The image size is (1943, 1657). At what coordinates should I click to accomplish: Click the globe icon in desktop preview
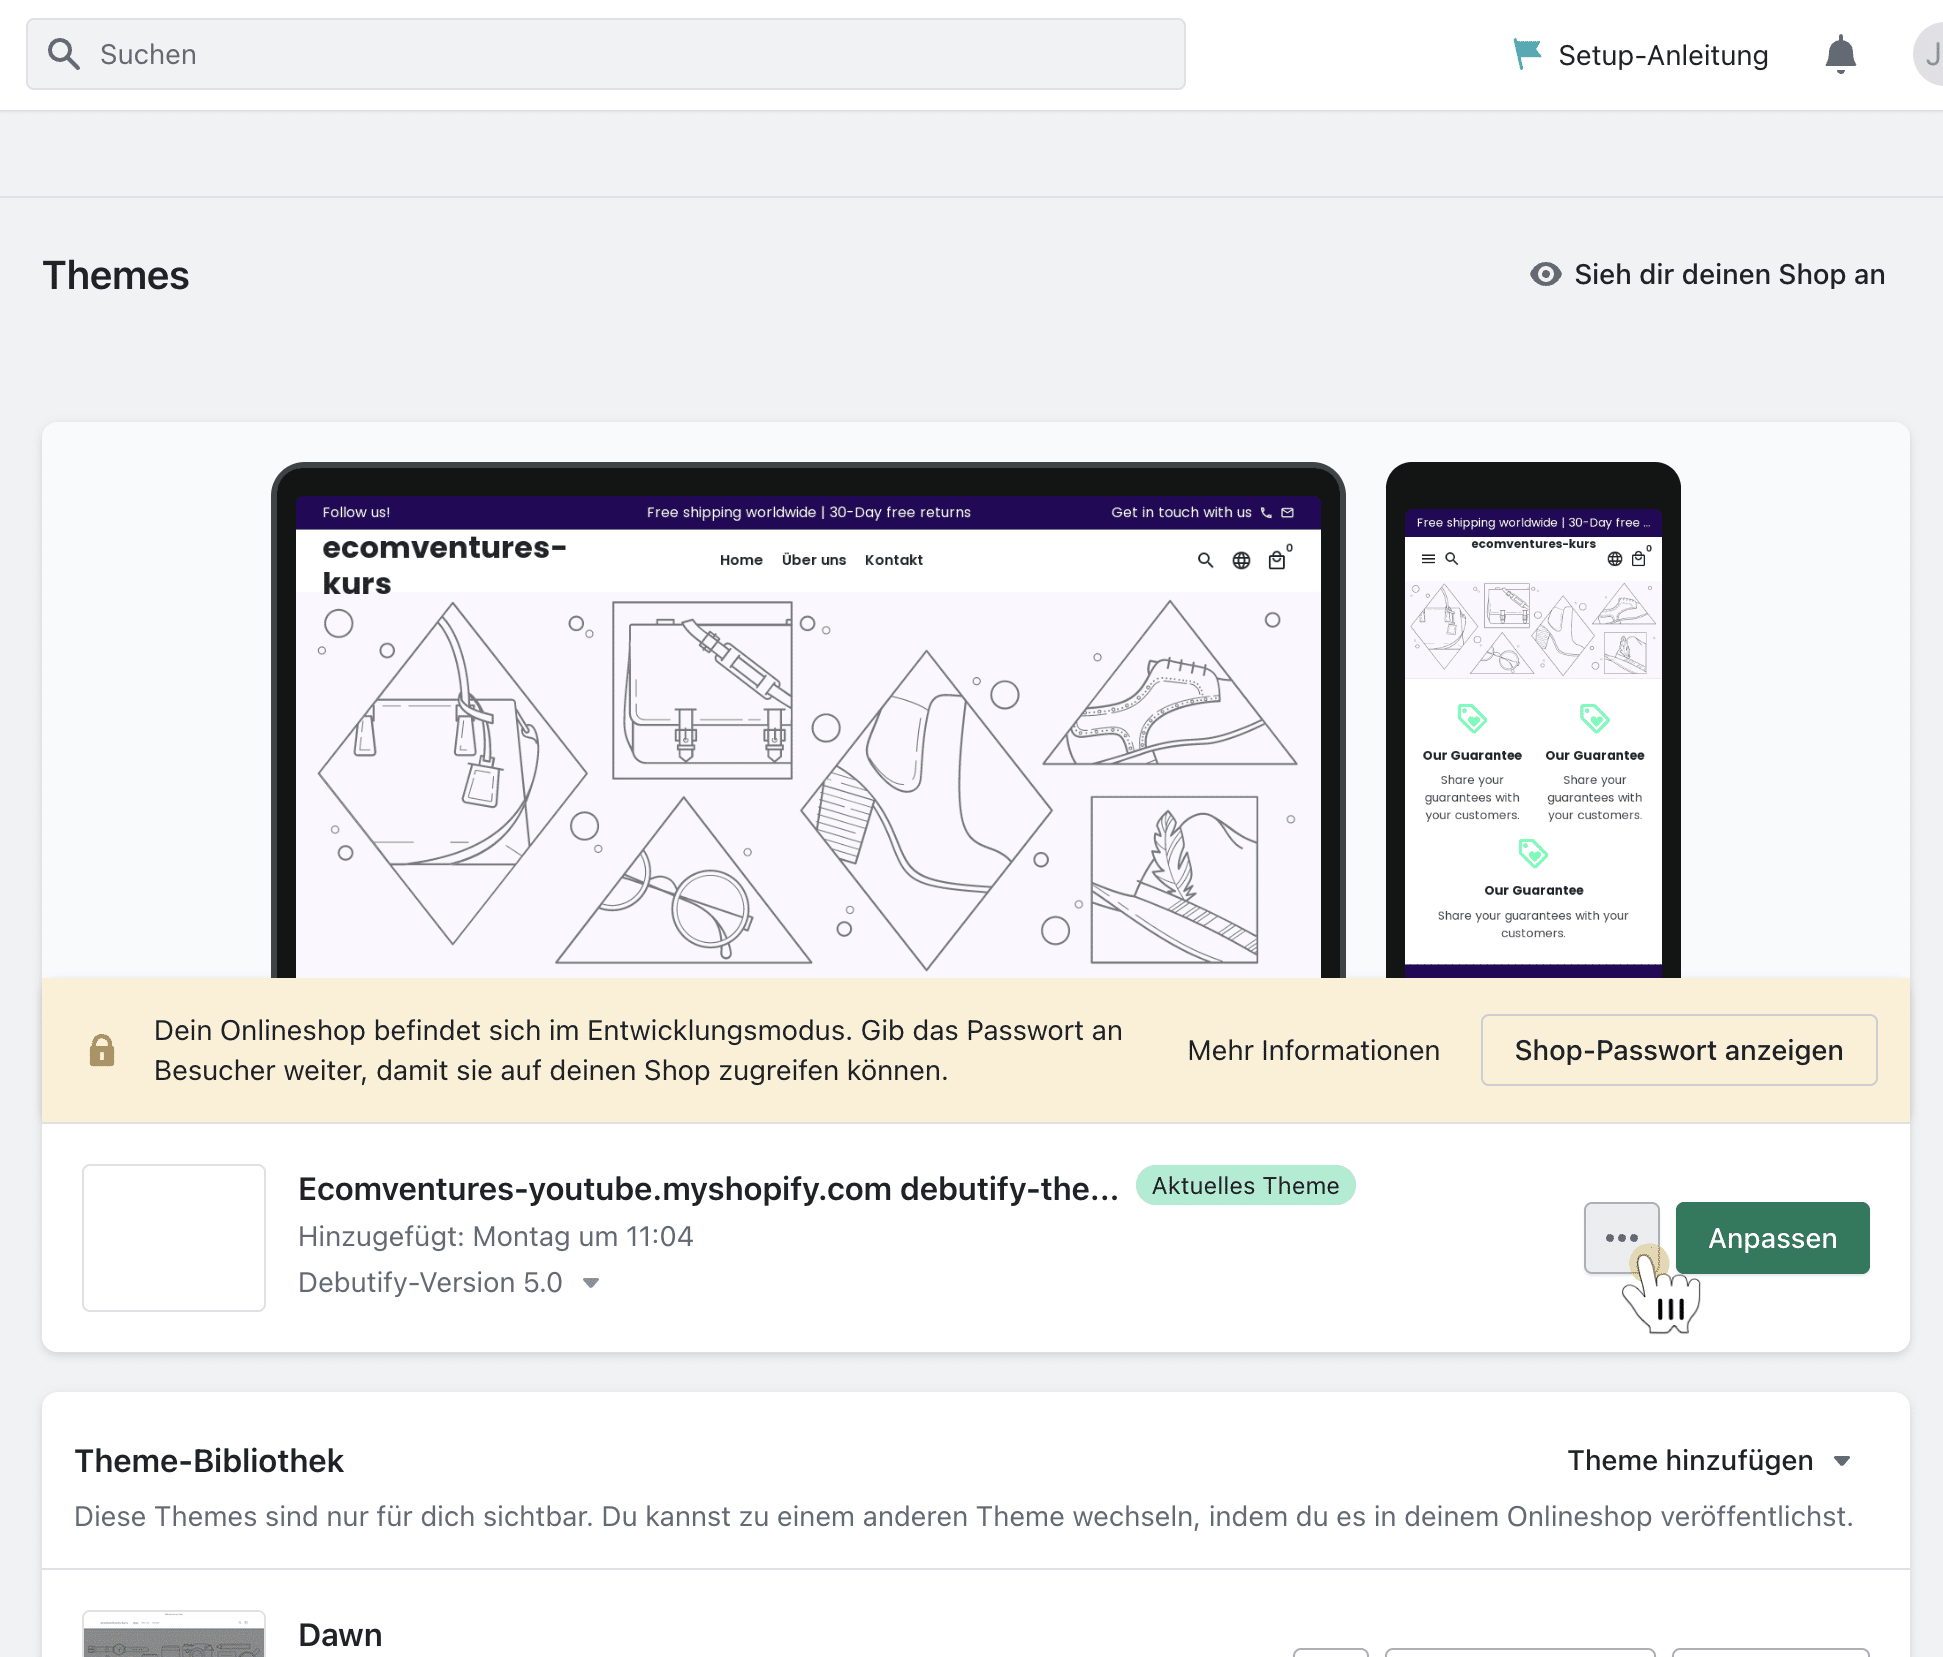pos(1241,560)
